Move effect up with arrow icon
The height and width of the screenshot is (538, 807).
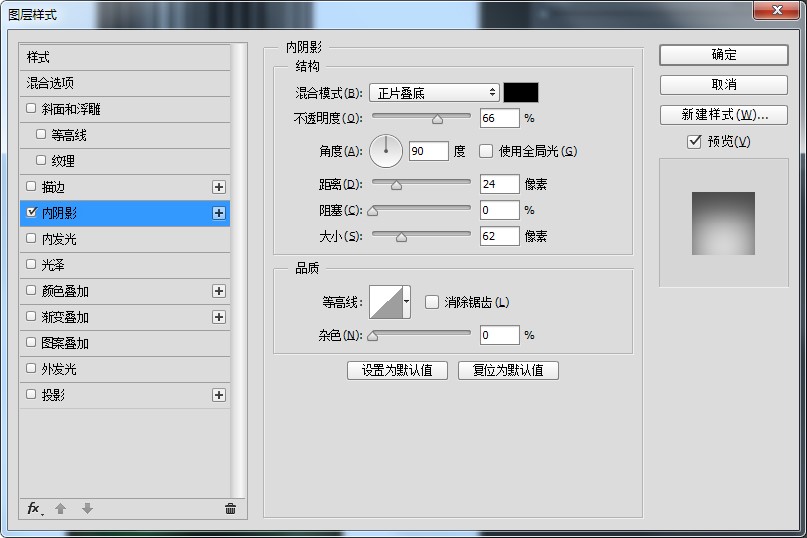click(x=61, y=509)
